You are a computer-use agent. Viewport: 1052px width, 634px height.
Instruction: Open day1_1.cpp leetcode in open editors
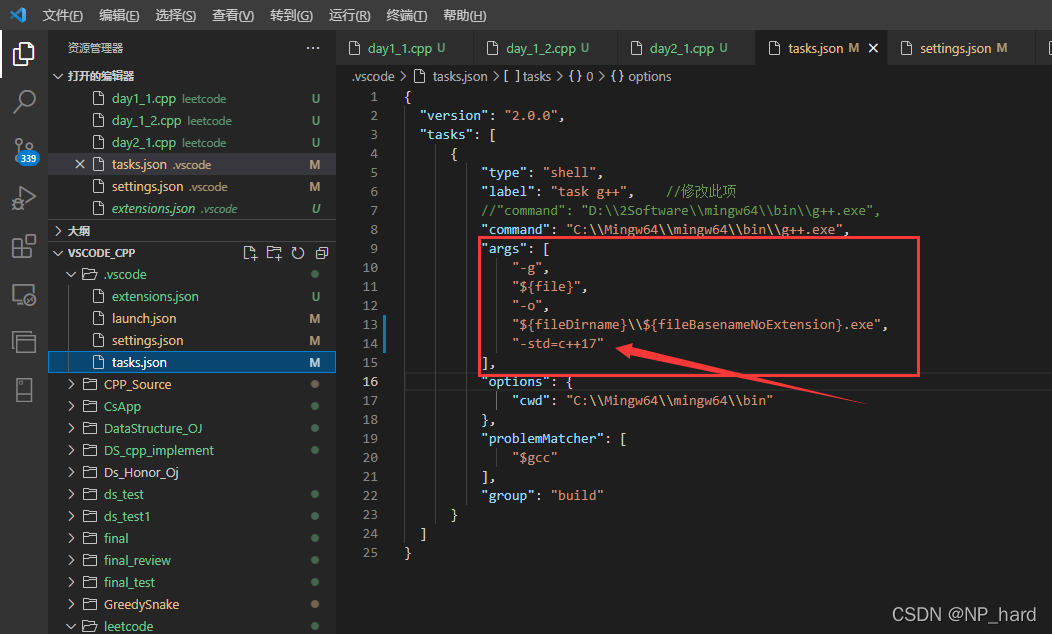(192, 99)
